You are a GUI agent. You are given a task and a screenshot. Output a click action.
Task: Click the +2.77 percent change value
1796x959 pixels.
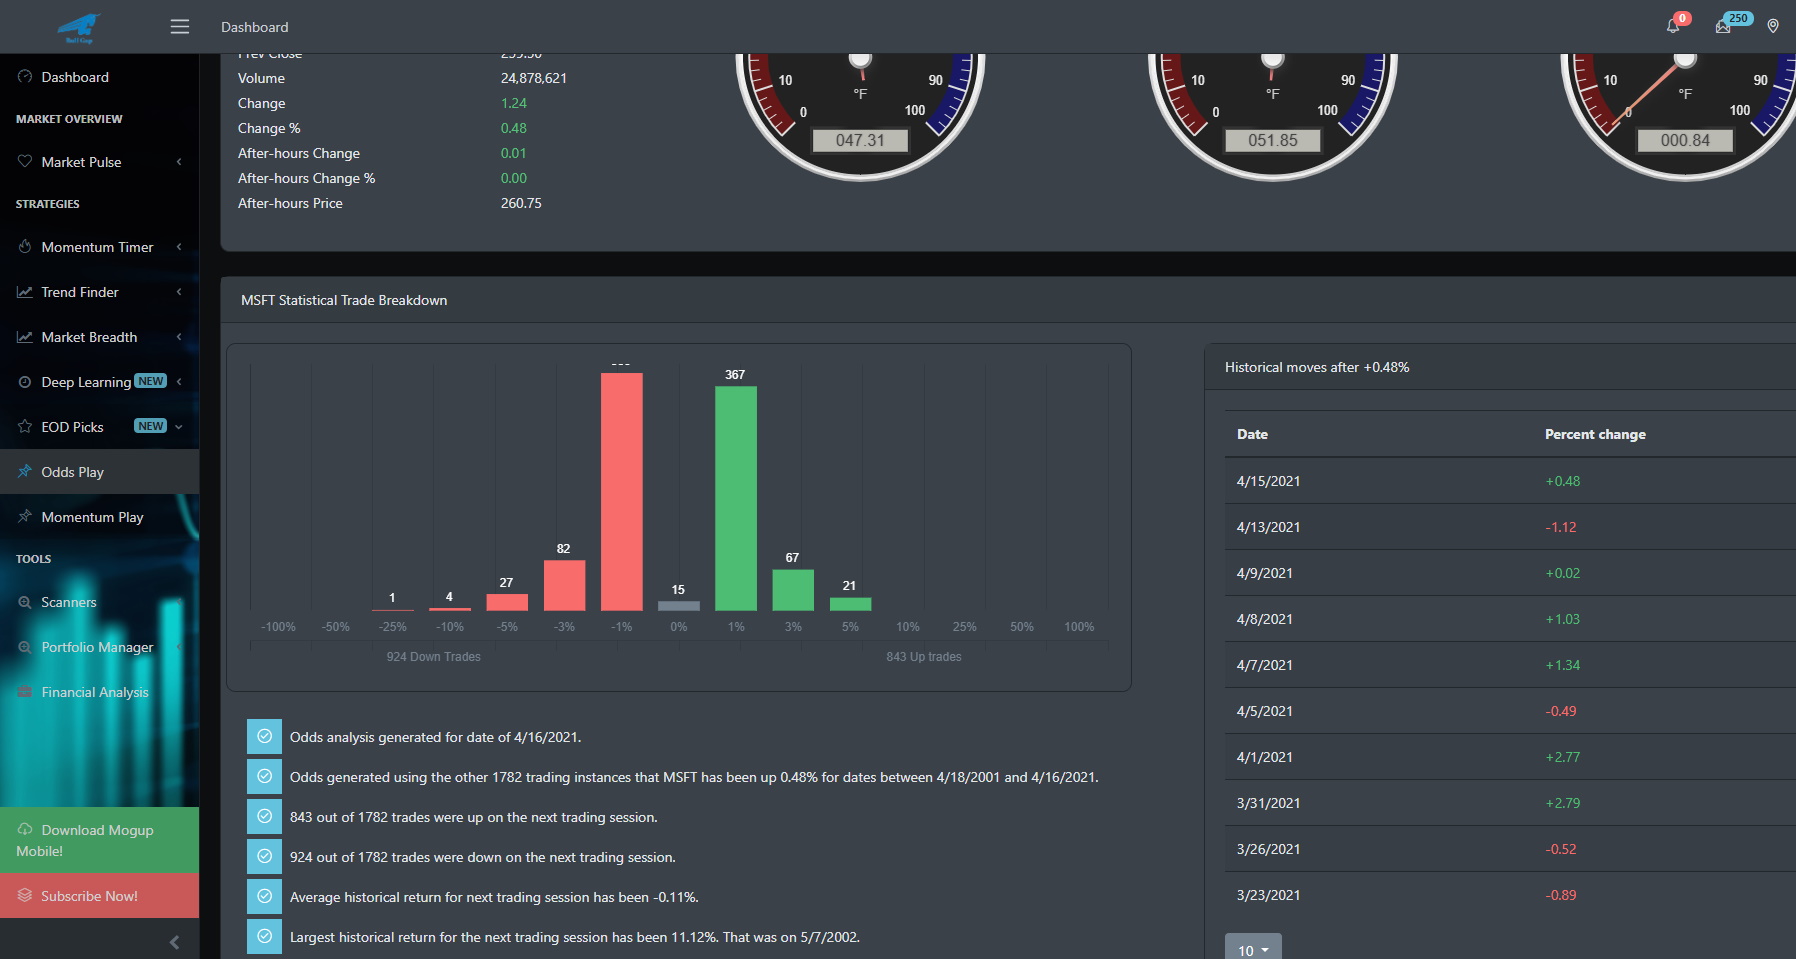(1563, 757)
